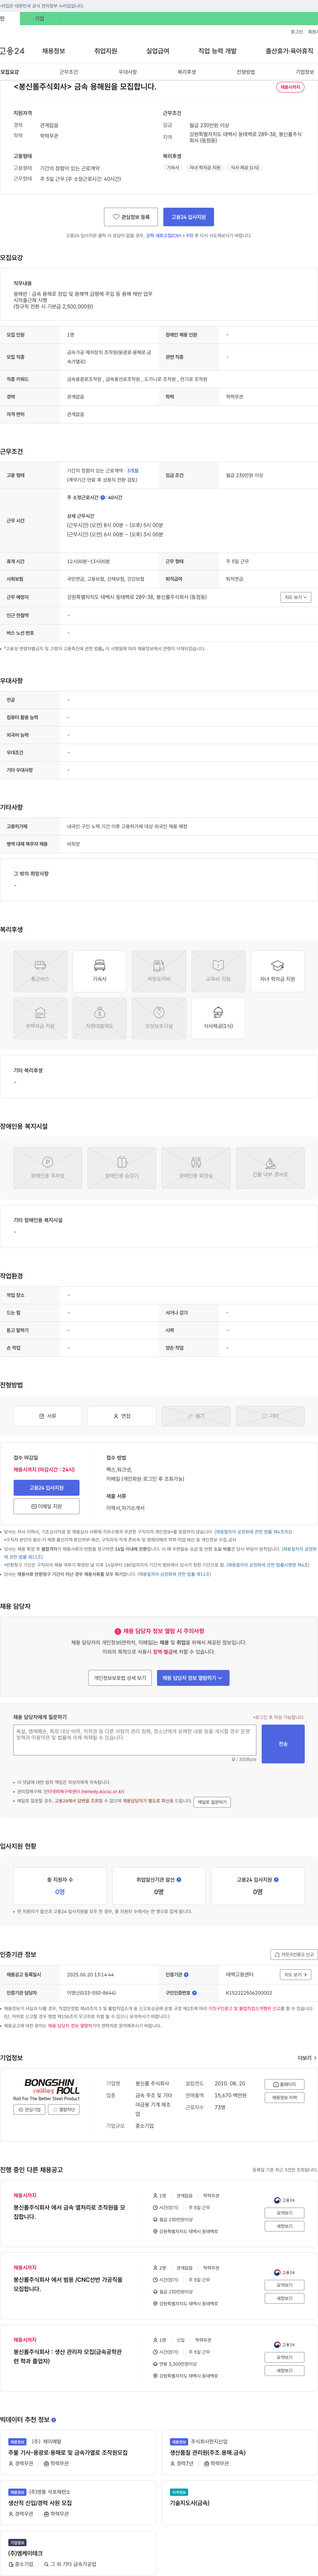This screenshot has width=318, height=2576.
Task: Open the 실업급여 navigation menu
Action: click(158, 51)
